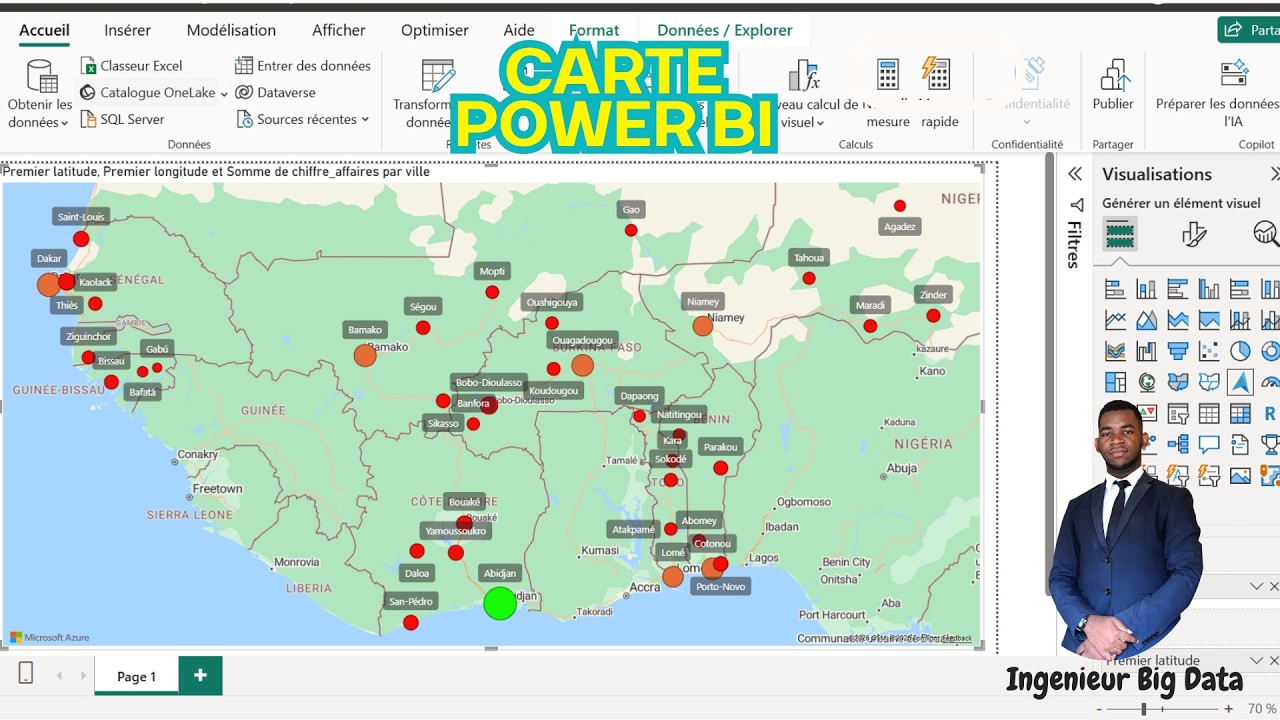Choose the pie chart visual
The image size is (1280, 720).
tap(1240, 352)
